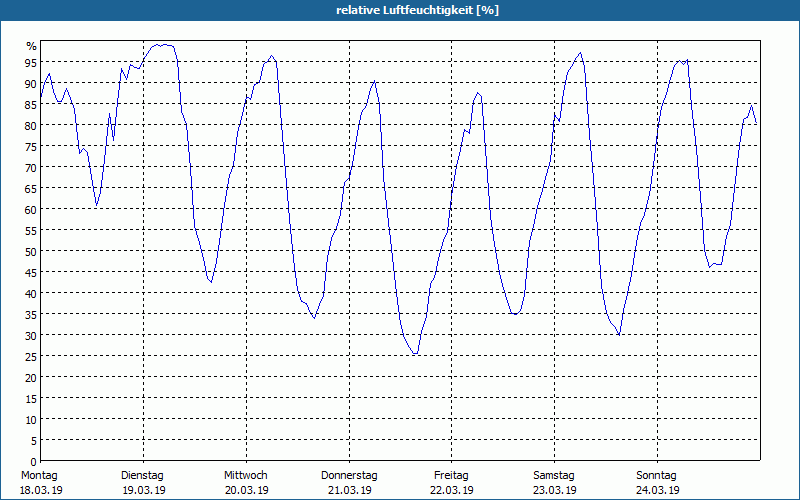Click the lowest humidity dip on Thursday afternoon
This screenshot has width=800, height=500.
click(415, 353)
